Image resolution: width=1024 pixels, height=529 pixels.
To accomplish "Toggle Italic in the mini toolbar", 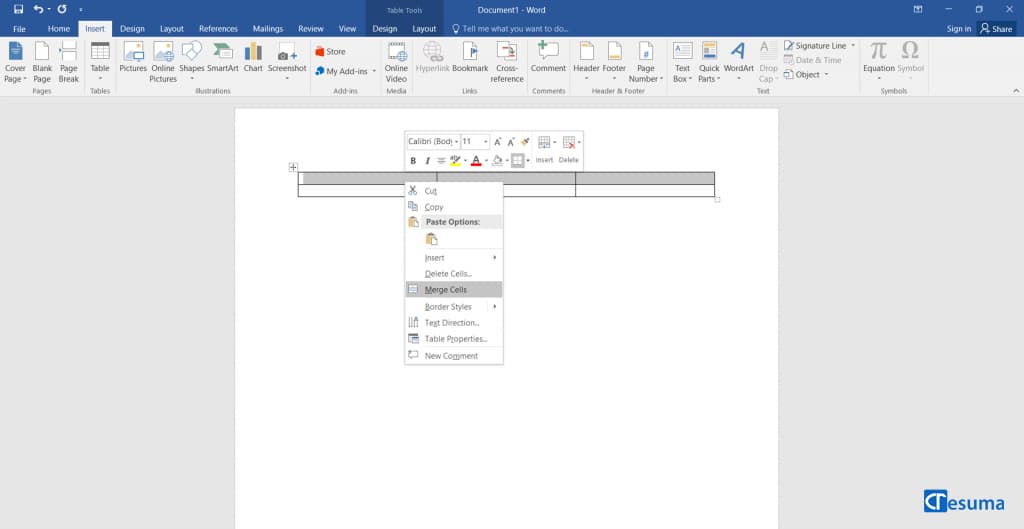I will (428, 161).
